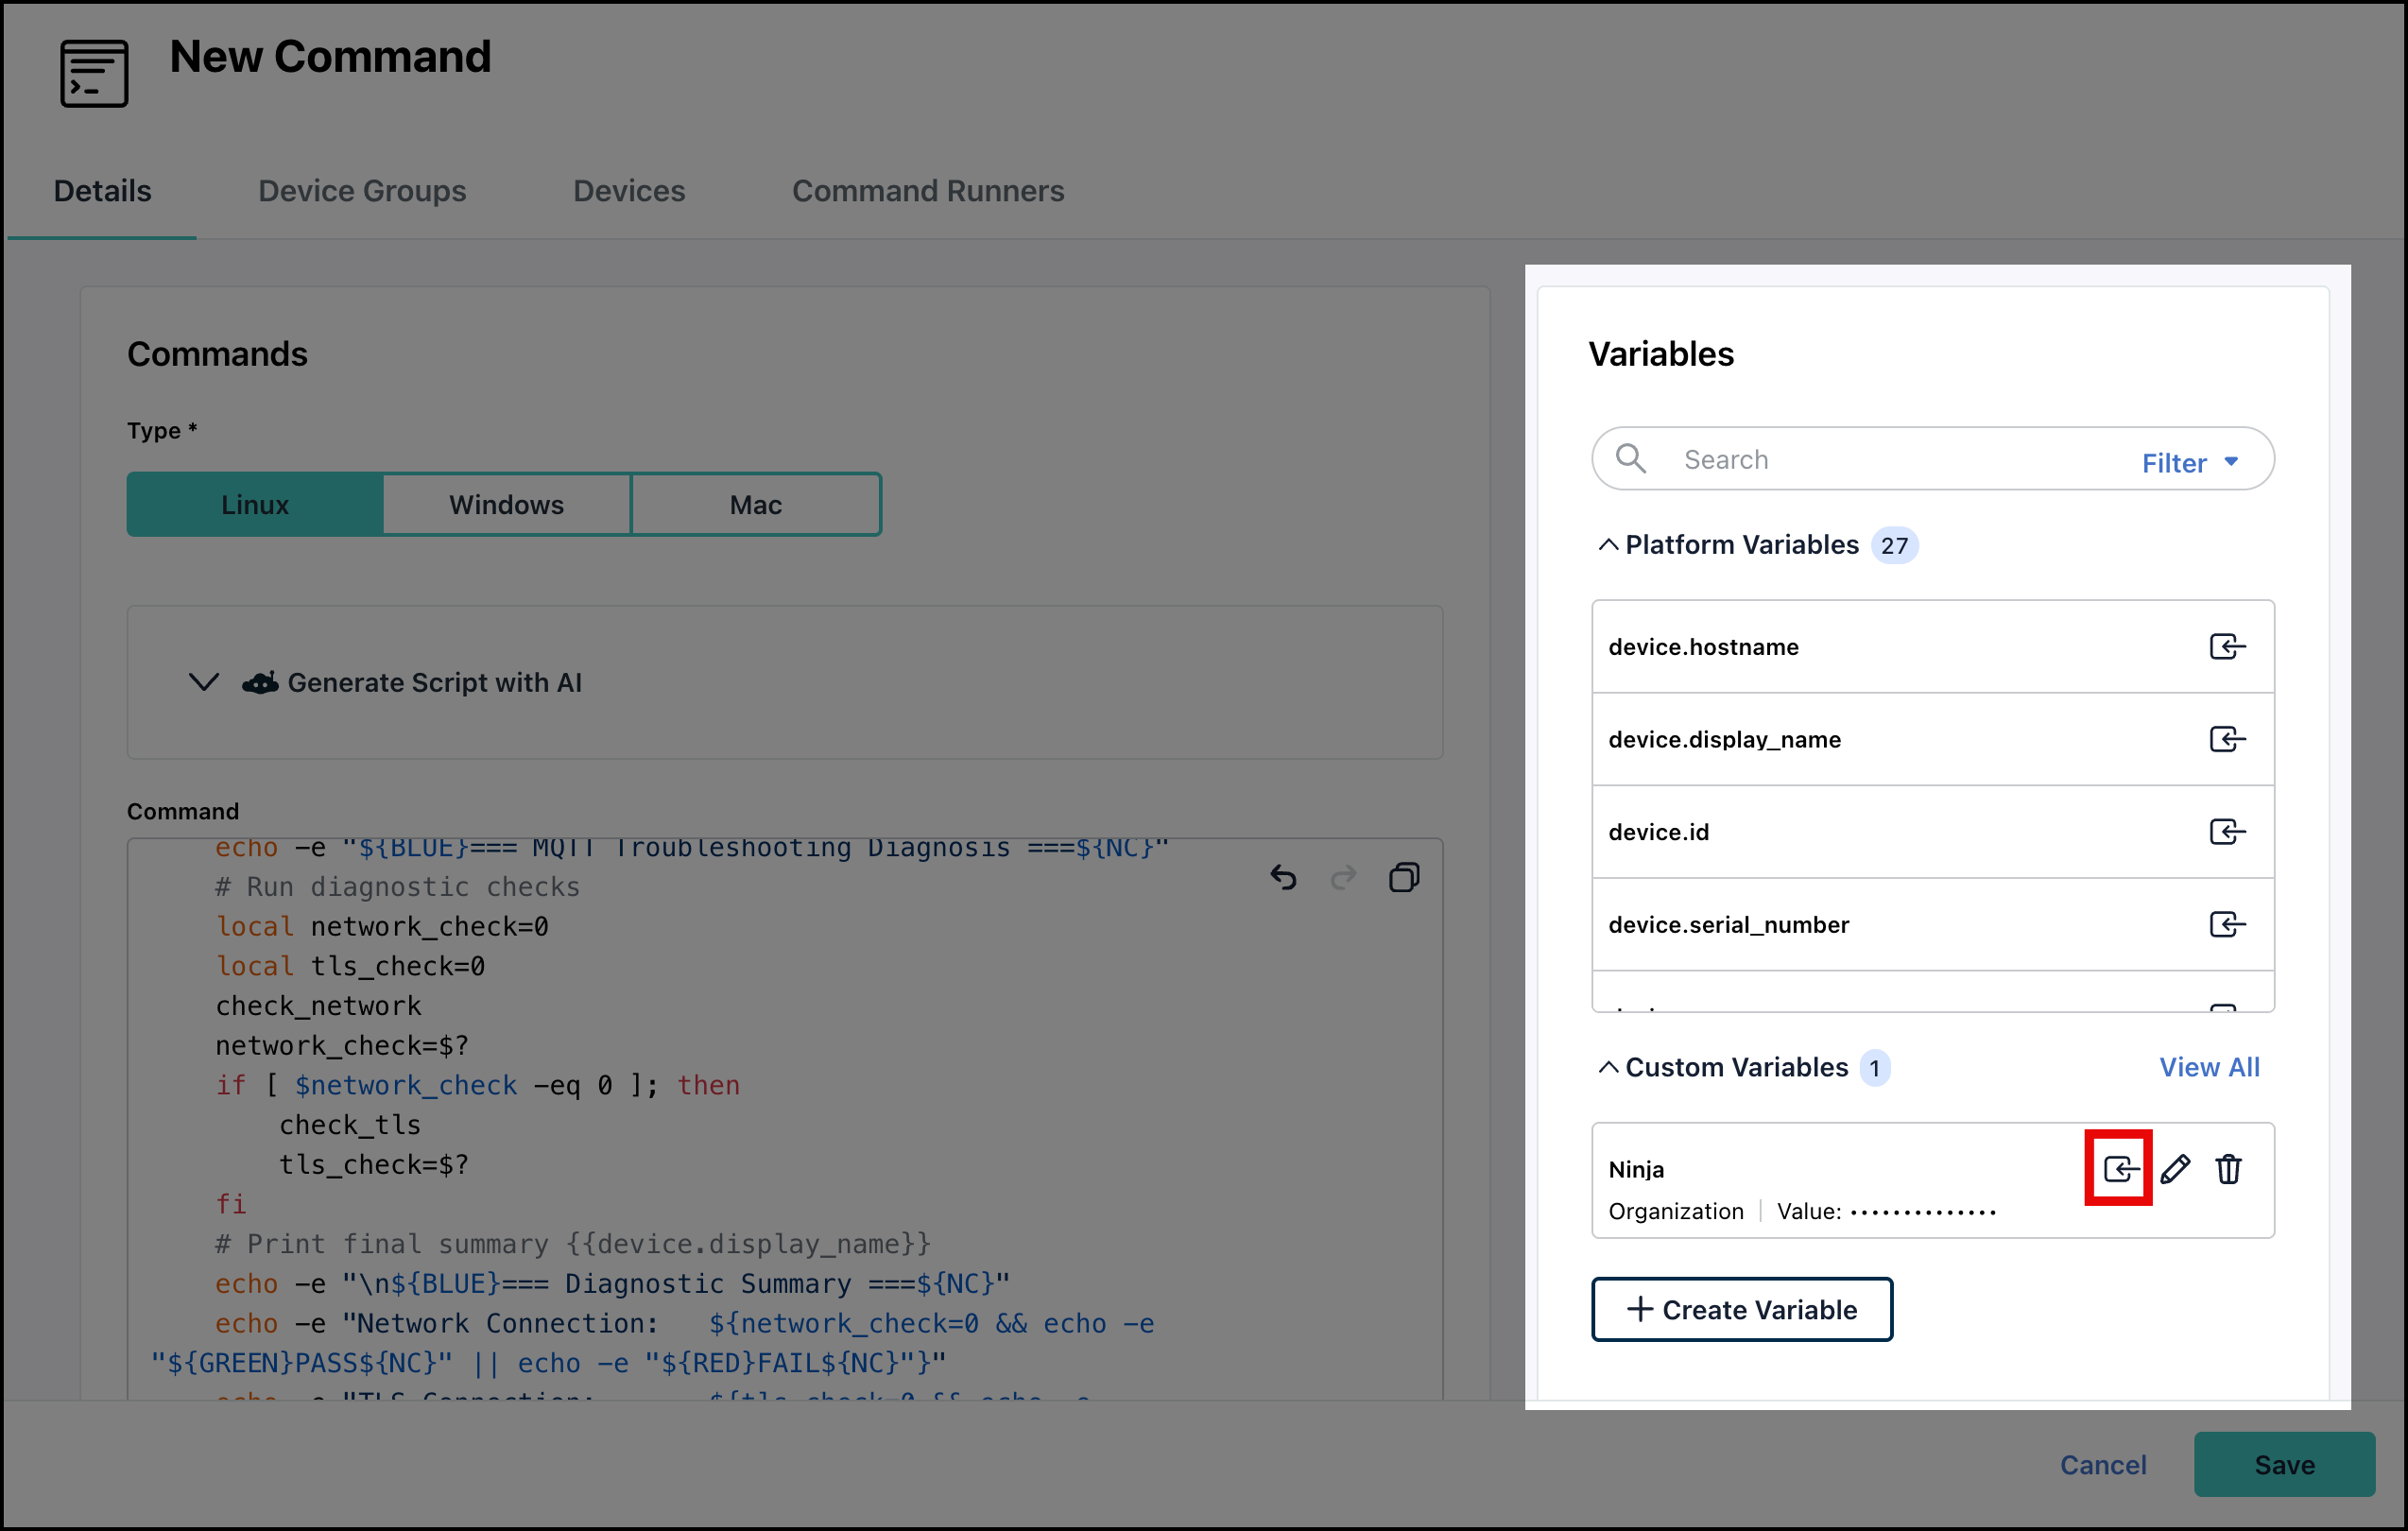Create a new variable

click(x=1742, y=1309)
